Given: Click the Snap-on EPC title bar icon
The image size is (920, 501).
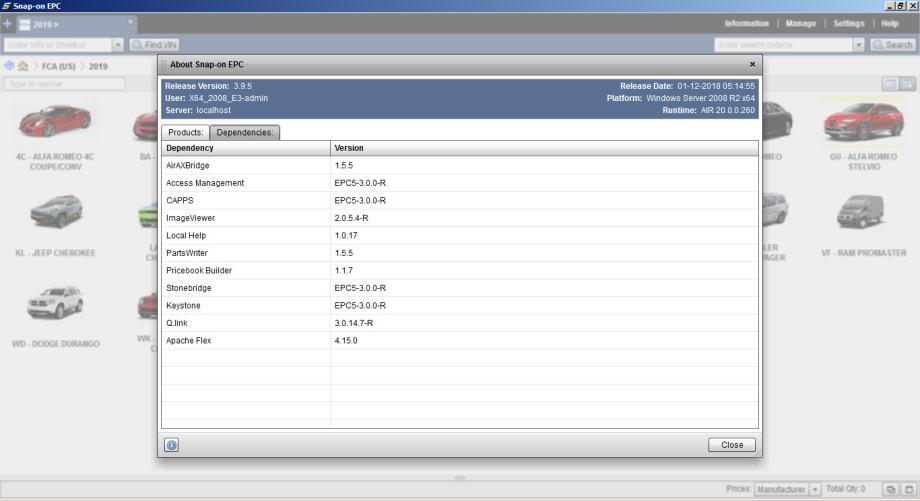Looking at the screenshot, I should point(6,6).
